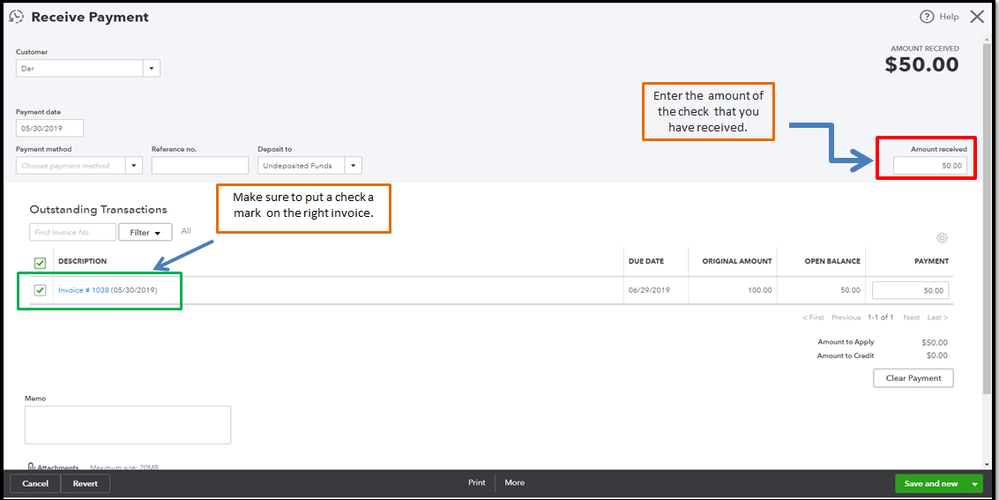The height and width of the screenshot is (500, 999).
Task: Click the Payment date field
Action: (x=50, y=128)
